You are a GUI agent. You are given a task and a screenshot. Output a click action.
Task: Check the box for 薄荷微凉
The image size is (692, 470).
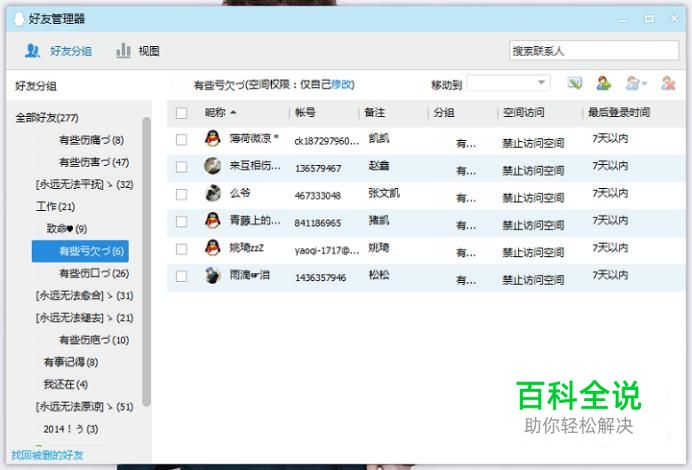(181, 140)
